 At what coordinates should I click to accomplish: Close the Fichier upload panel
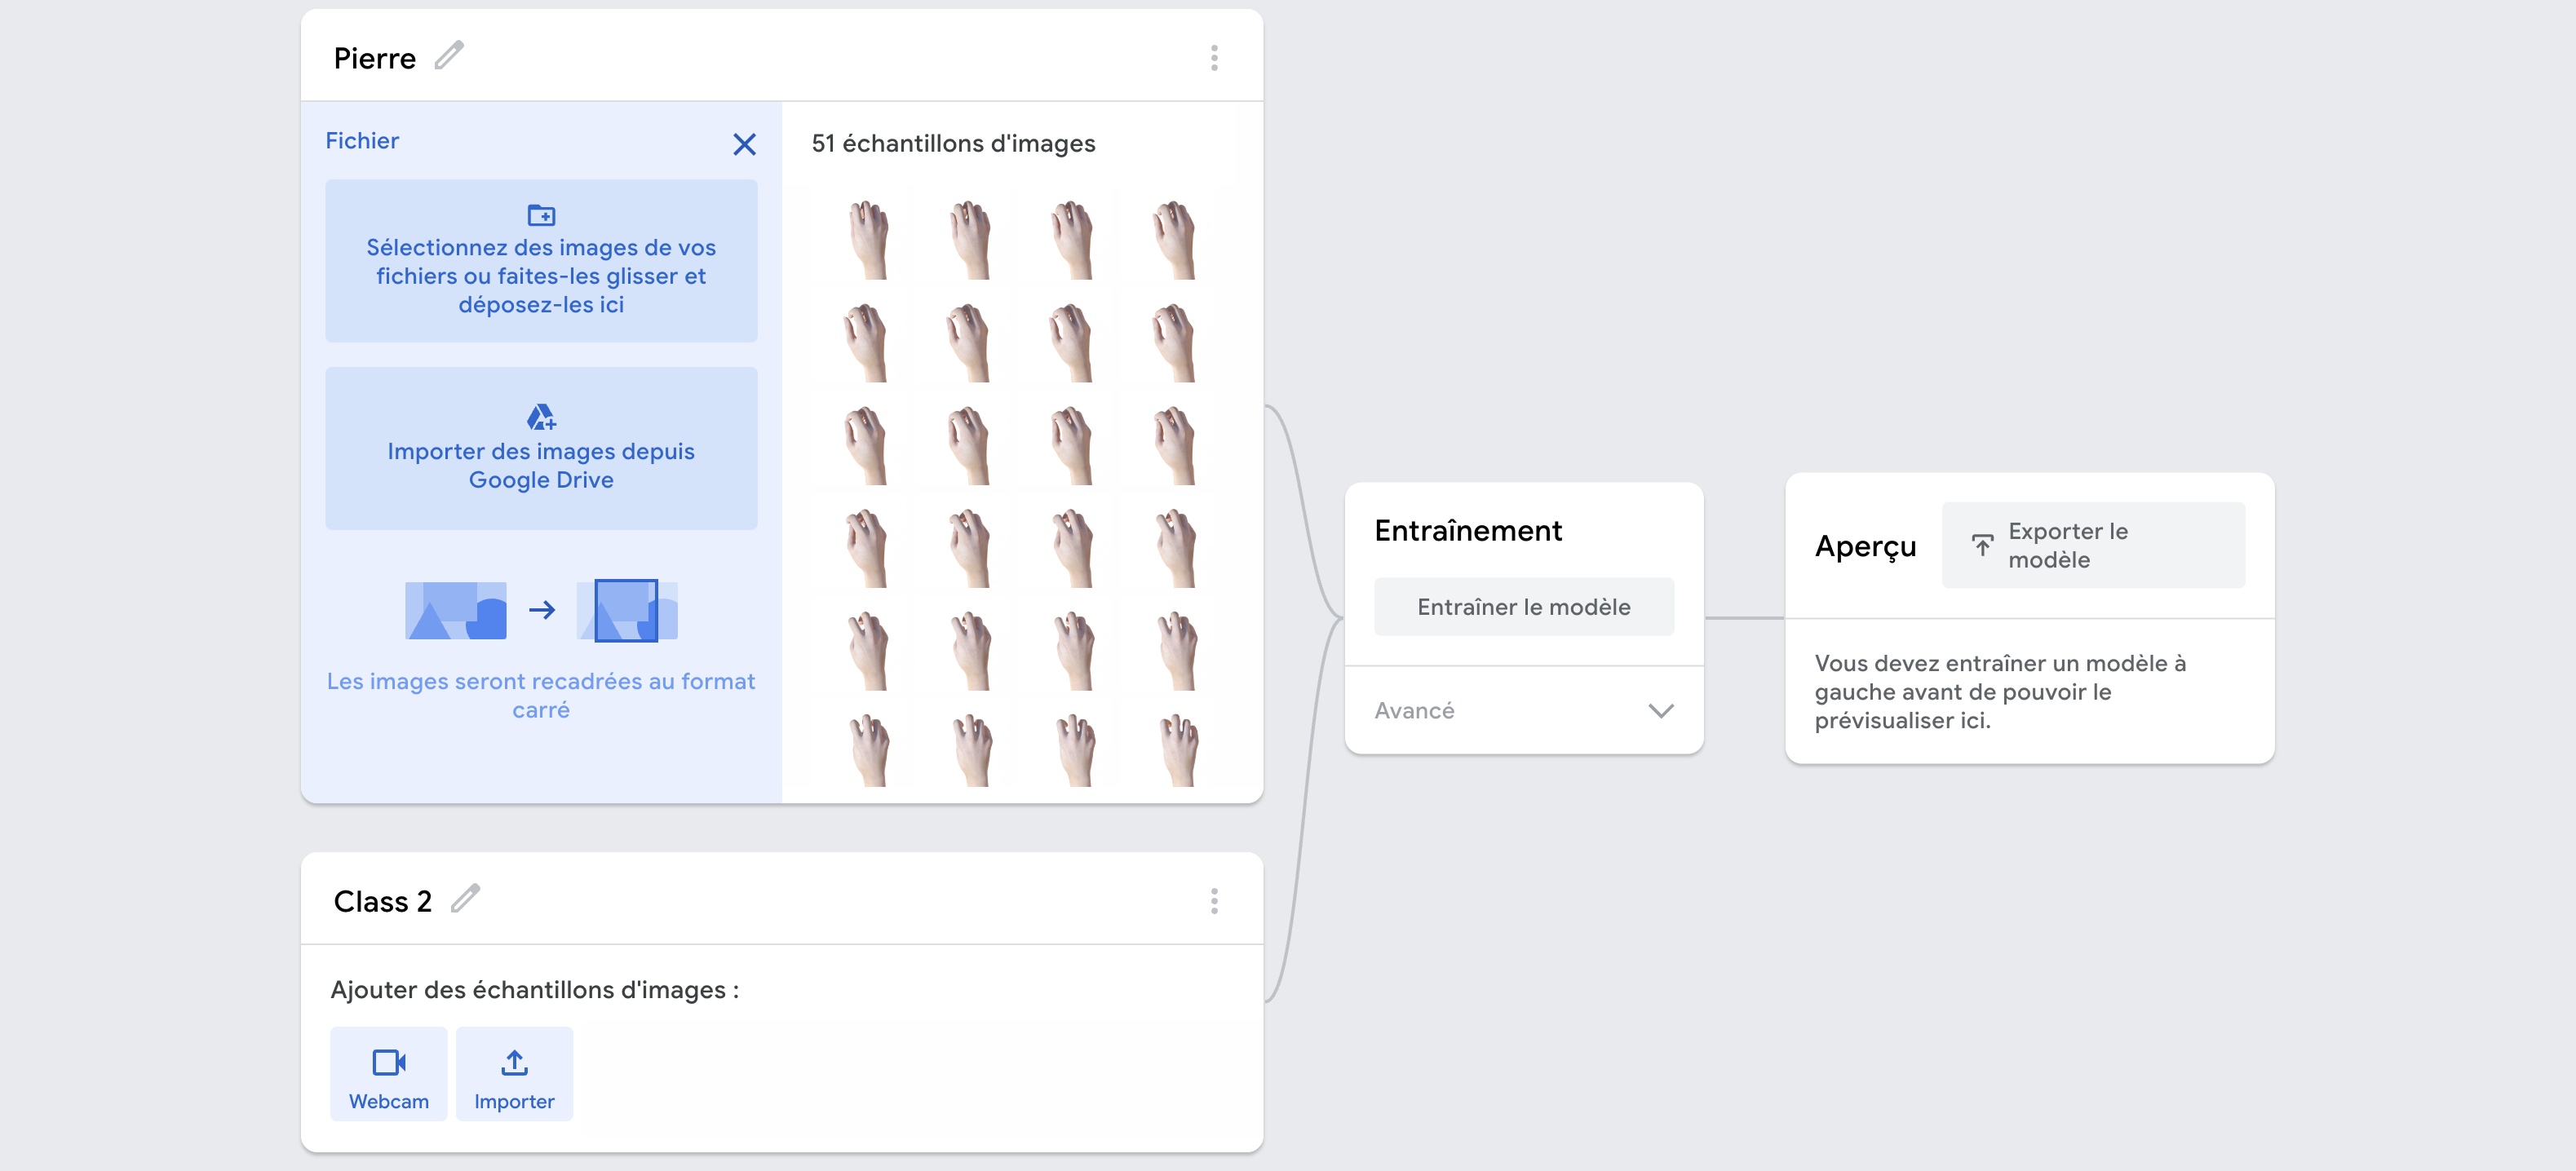point(744,144)
